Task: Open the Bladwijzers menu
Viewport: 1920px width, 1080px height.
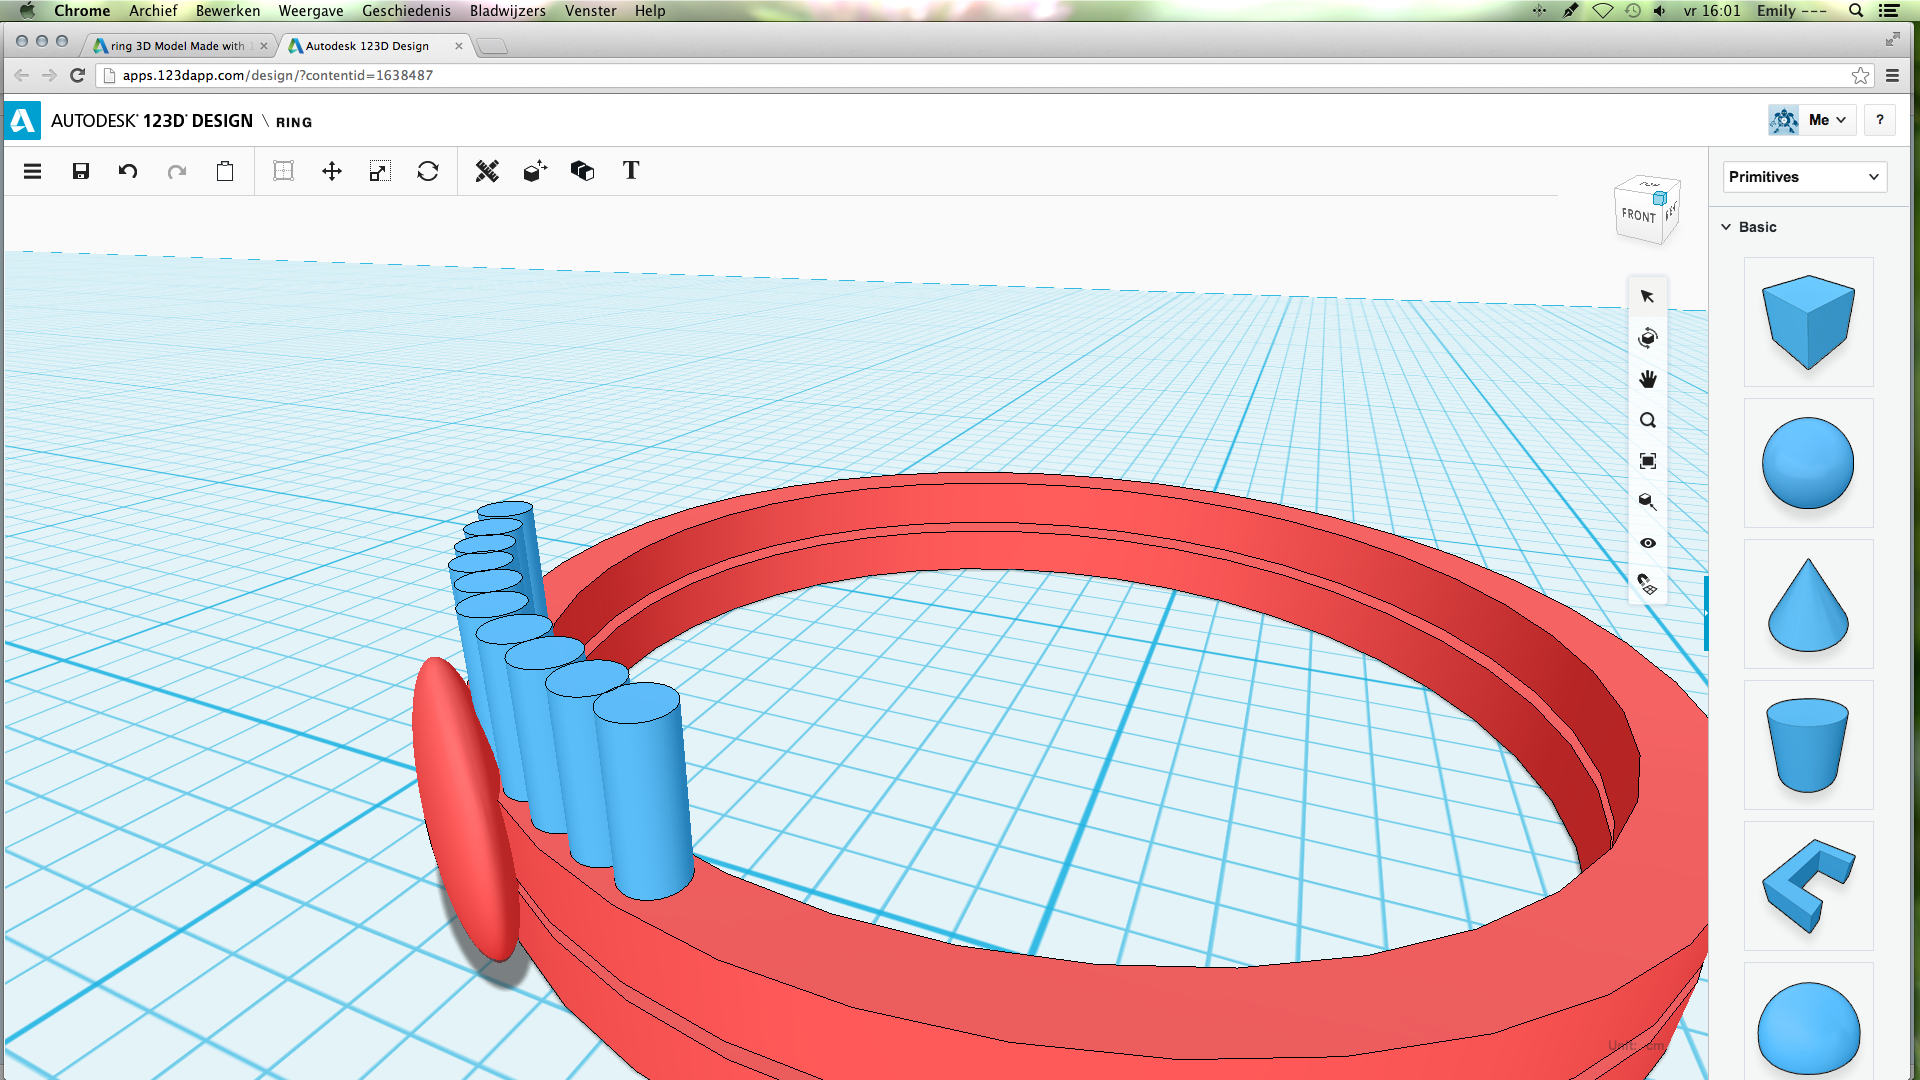Action: pyautogui.click(x=508, y=10)
